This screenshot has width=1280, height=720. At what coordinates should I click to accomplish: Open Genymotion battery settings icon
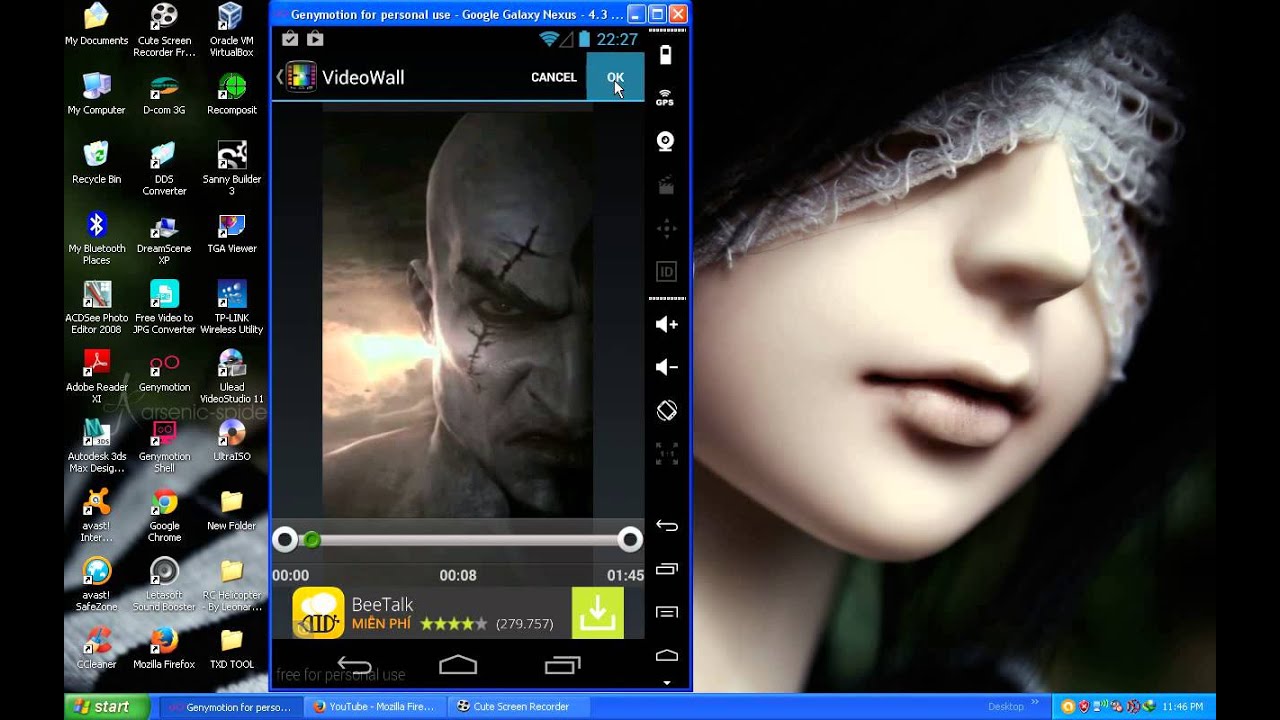666,55
